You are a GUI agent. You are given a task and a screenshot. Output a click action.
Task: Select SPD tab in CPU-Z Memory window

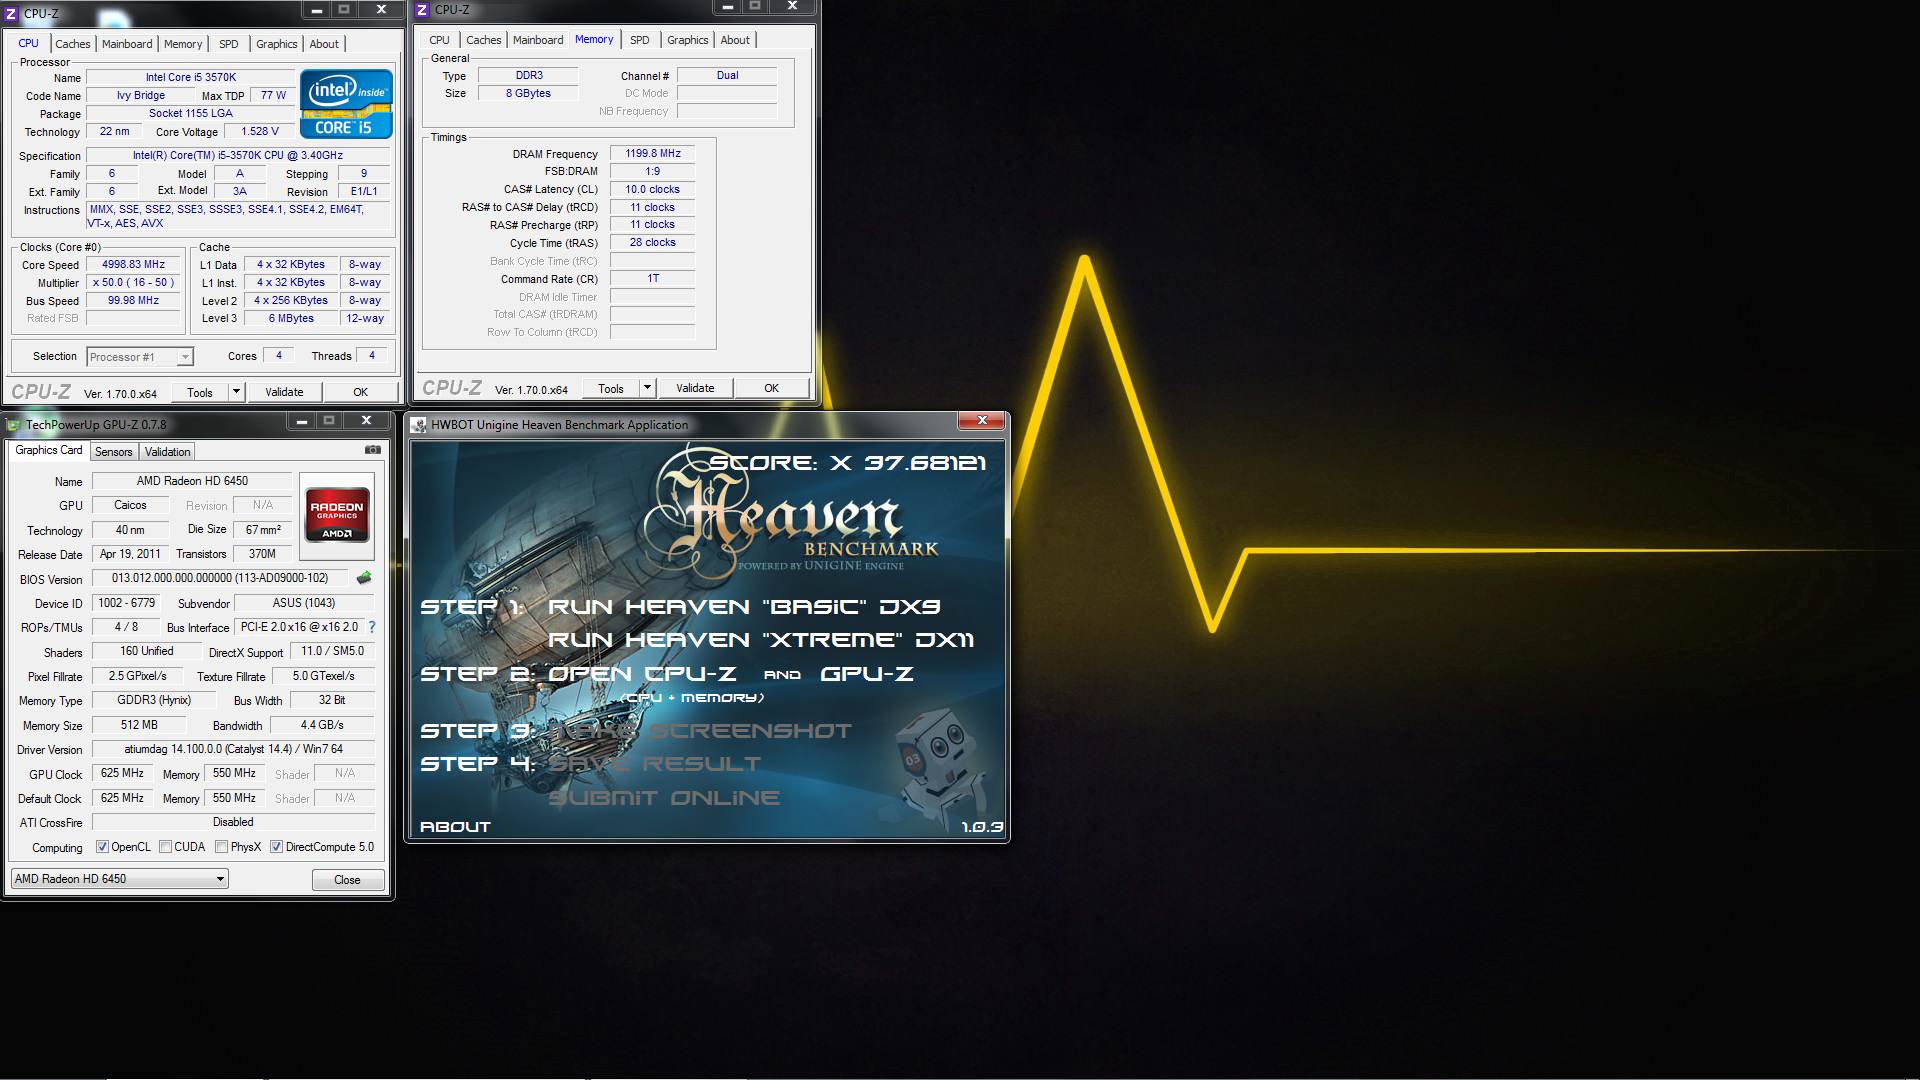[x=640, y=40]
